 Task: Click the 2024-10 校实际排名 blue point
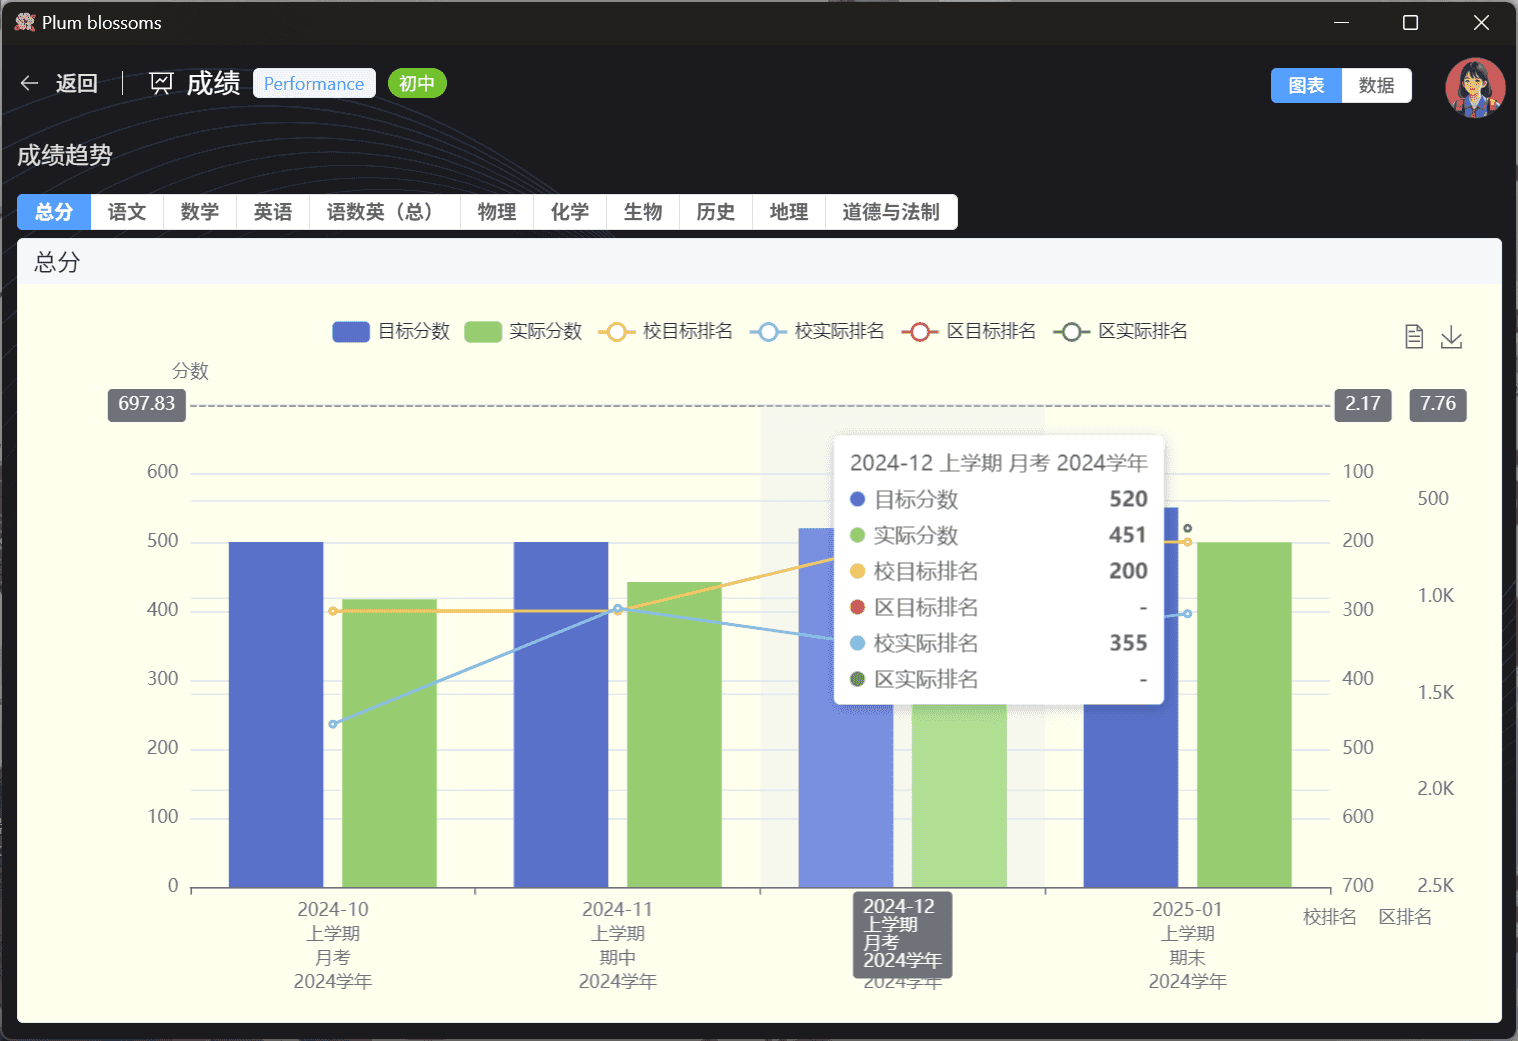click(333, 724)
